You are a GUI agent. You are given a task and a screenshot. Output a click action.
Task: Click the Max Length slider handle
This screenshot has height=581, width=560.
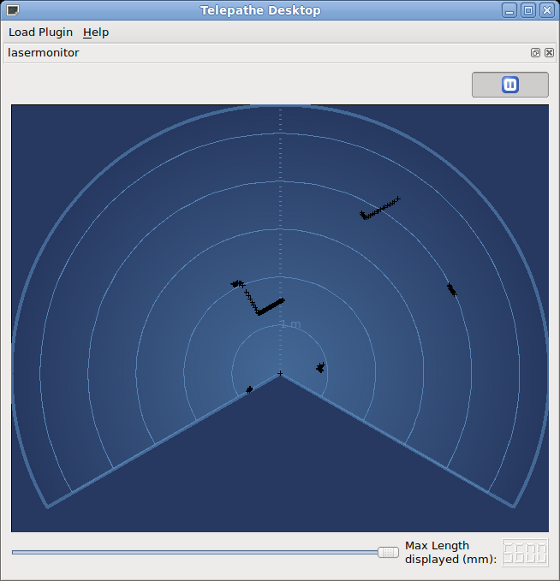388,552
